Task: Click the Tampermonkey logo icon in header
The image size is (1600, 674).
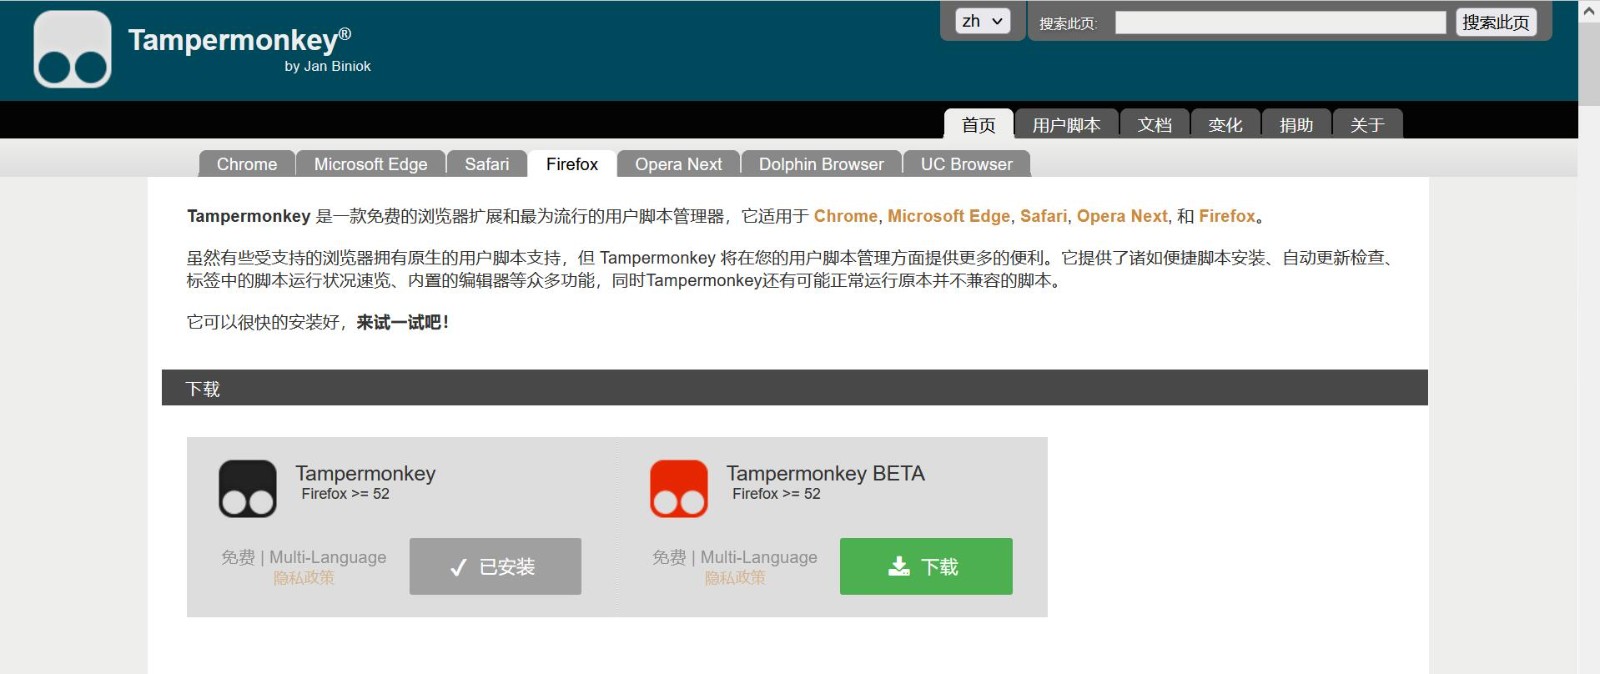Action: [x=72, y=50]
